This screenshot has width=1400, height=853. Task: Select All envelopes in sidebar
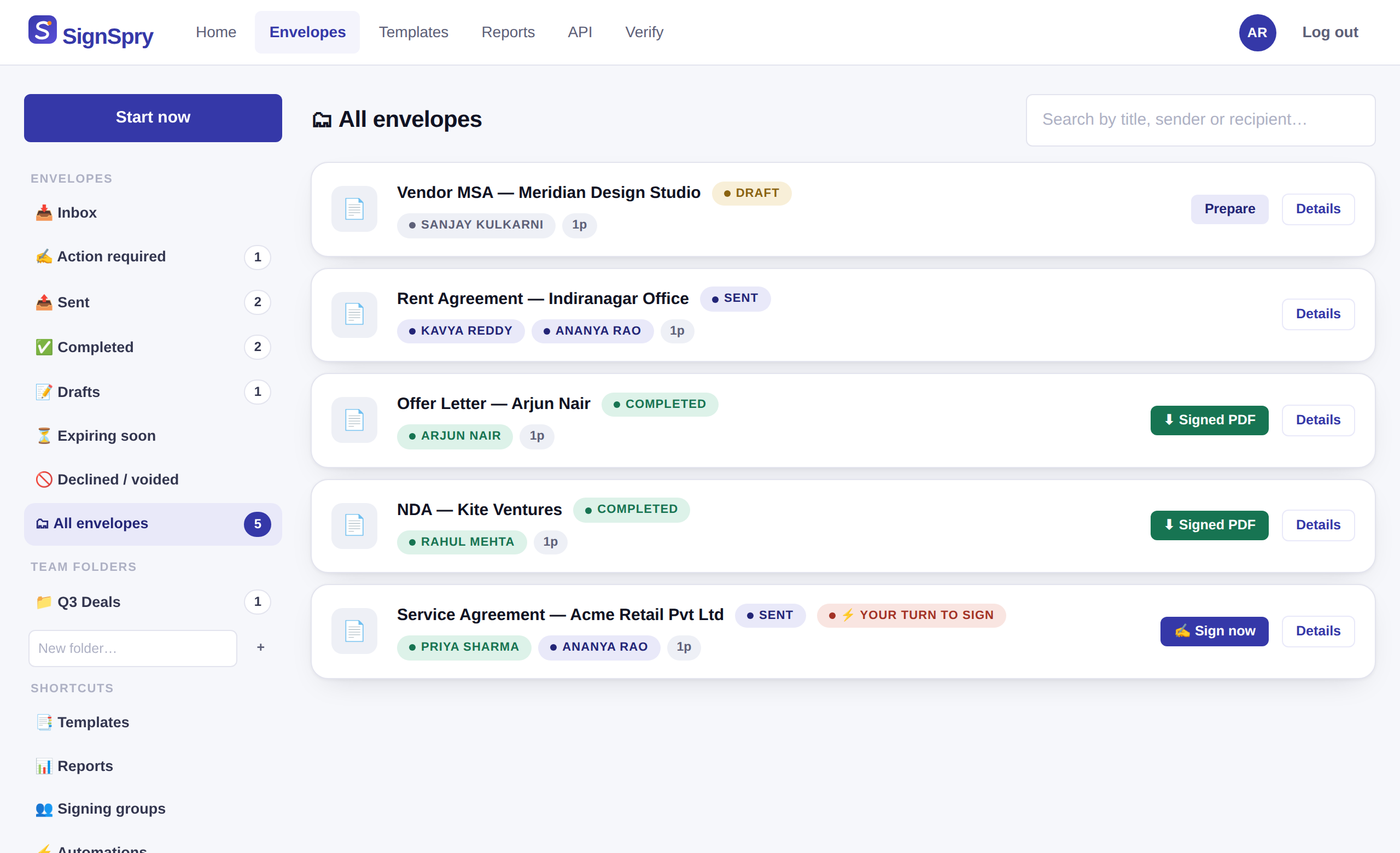coord(153,524)
